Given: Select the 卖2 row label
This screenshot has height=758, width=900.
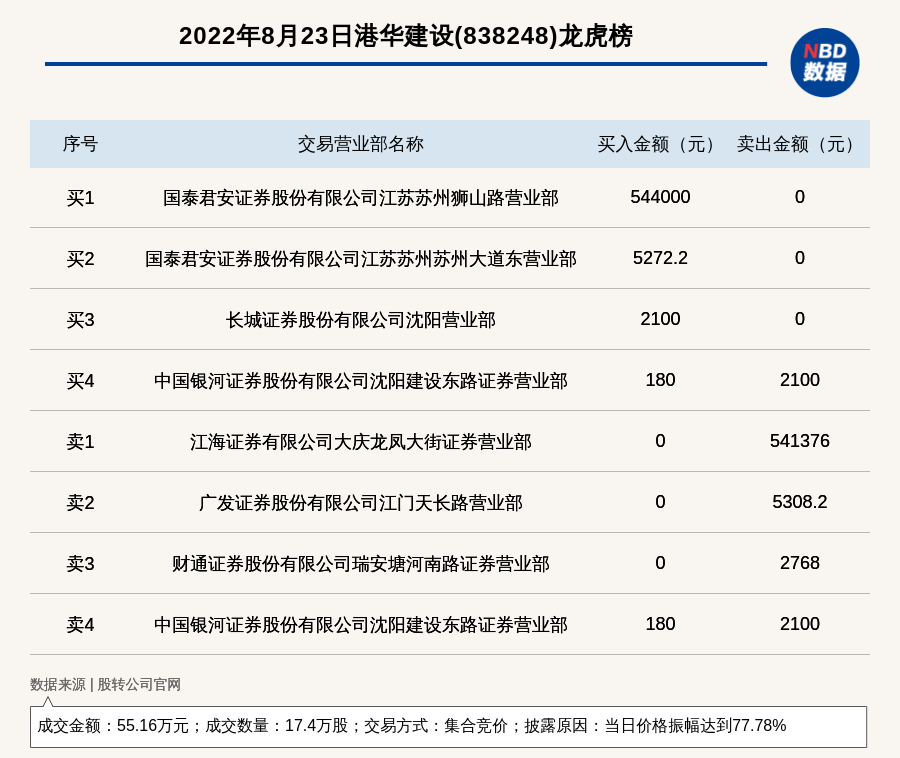Looking at the screenshot, I should pos(80,503).
